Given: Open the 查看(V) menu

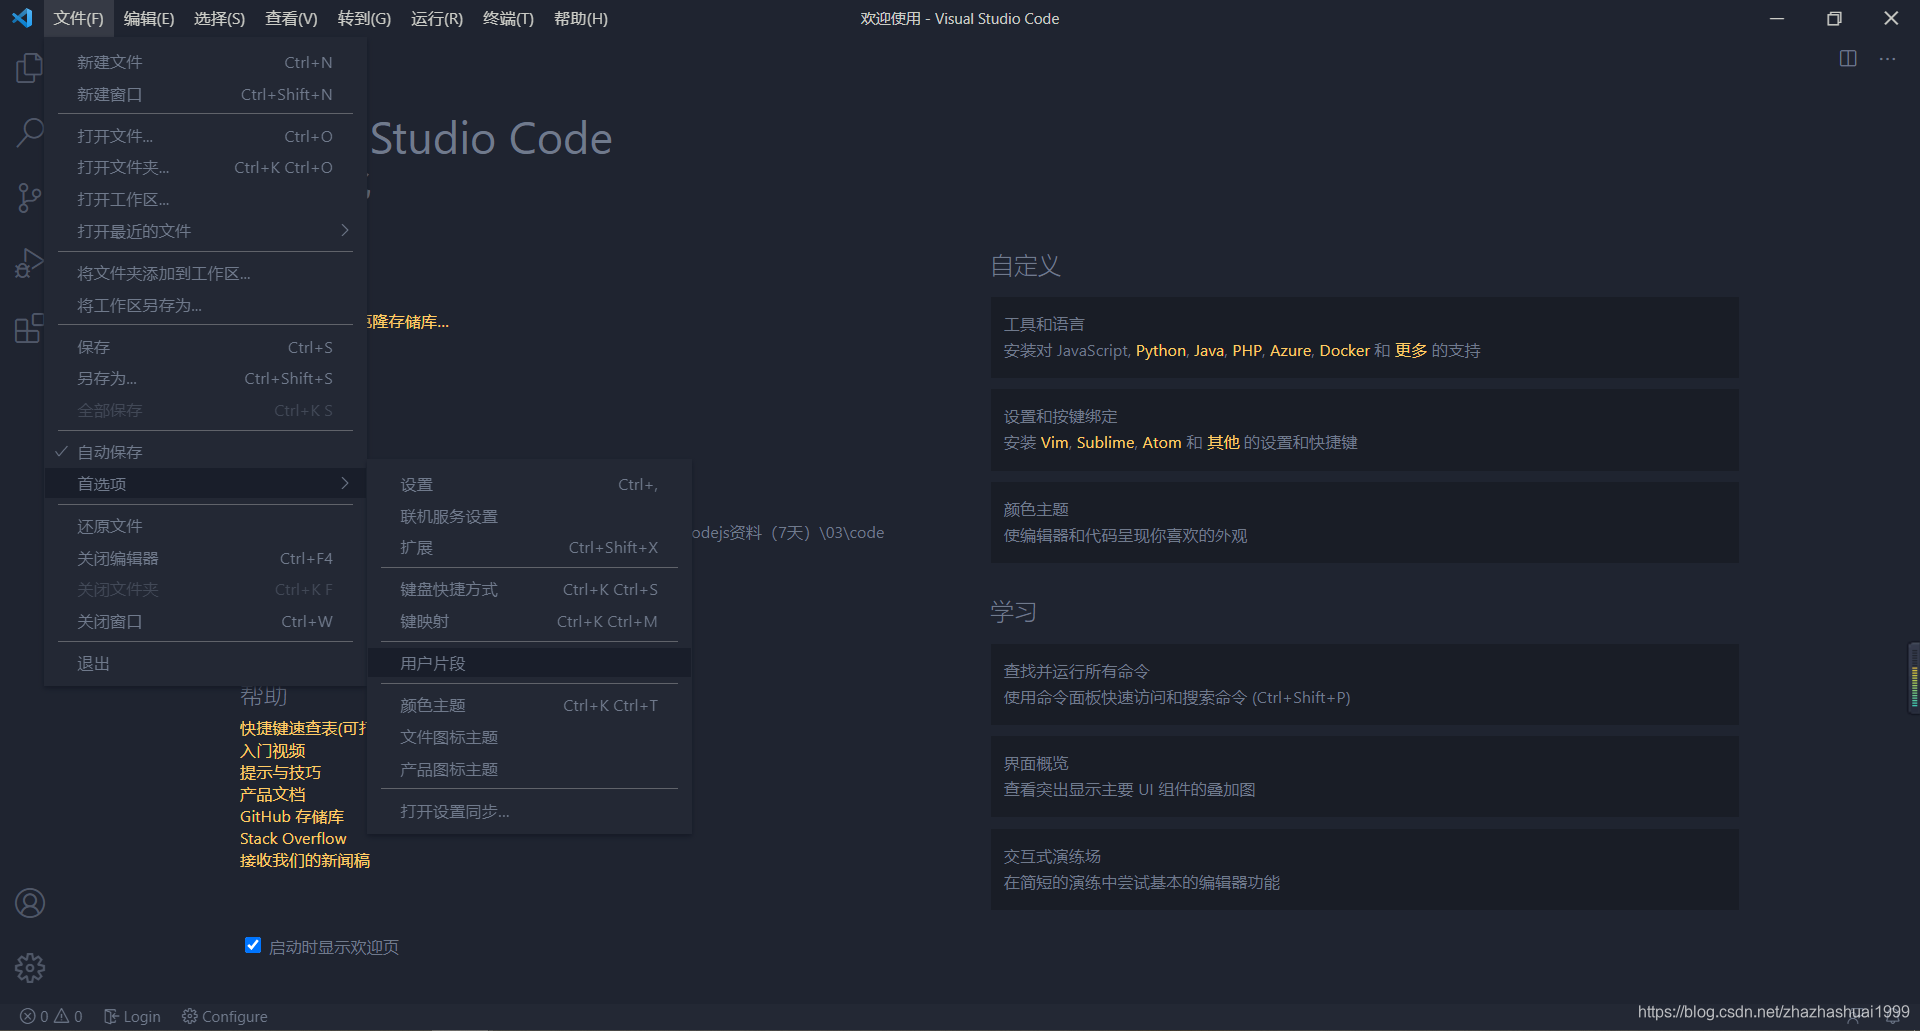Looking at the screenshot, I should (x=291, y=18).
